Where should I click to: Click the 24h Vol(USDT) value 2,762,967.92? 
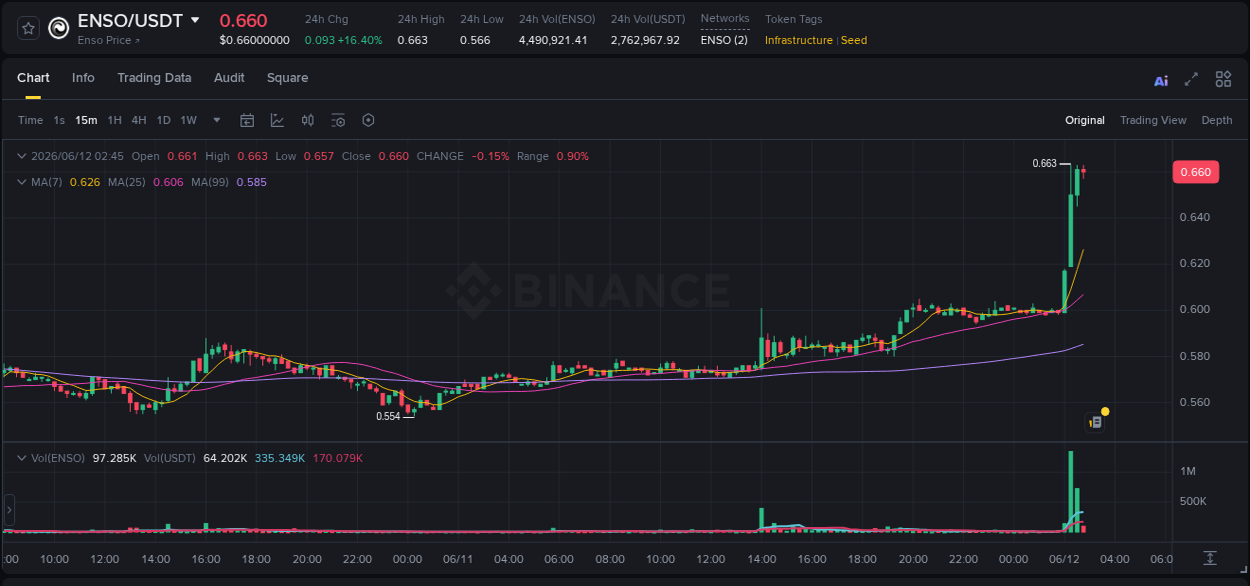pyautogui.click(x=645, y=40)
